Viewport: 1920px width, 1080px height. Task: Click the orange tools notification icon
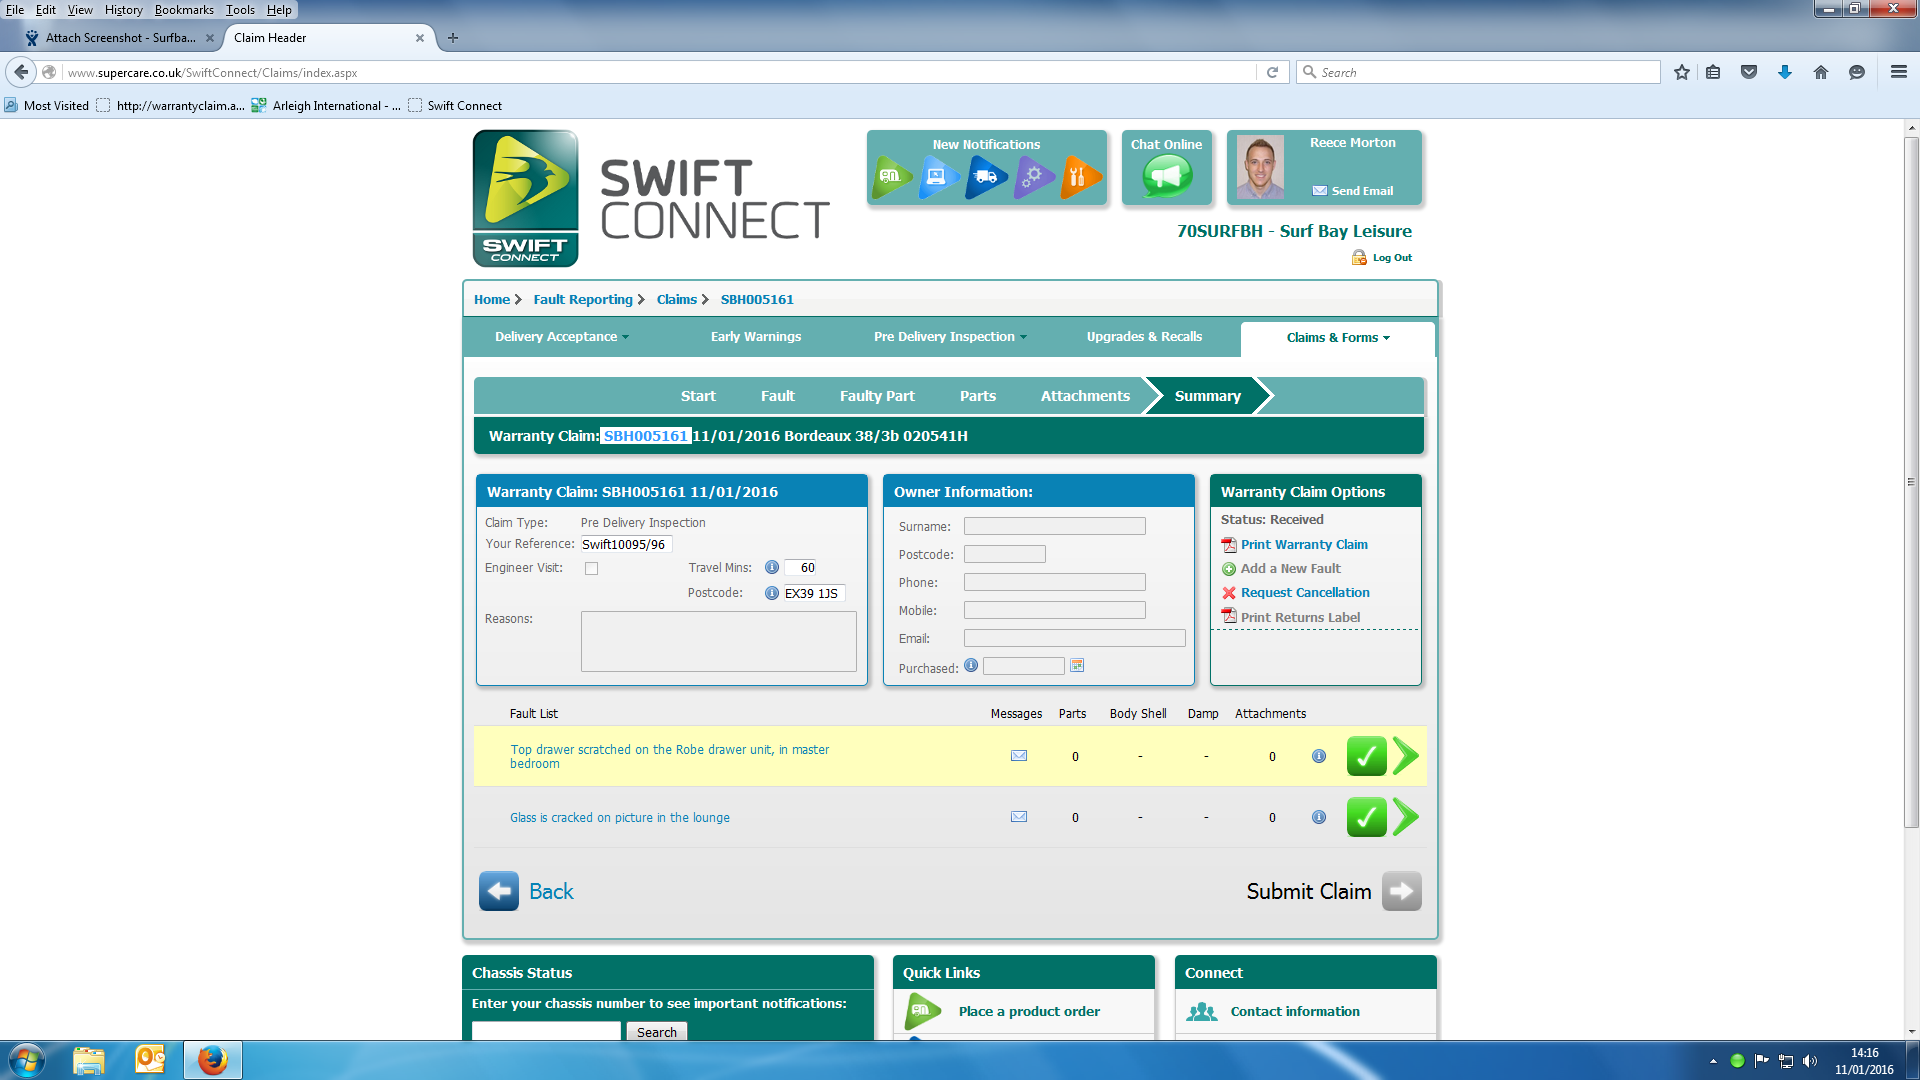pos(1080,177)
